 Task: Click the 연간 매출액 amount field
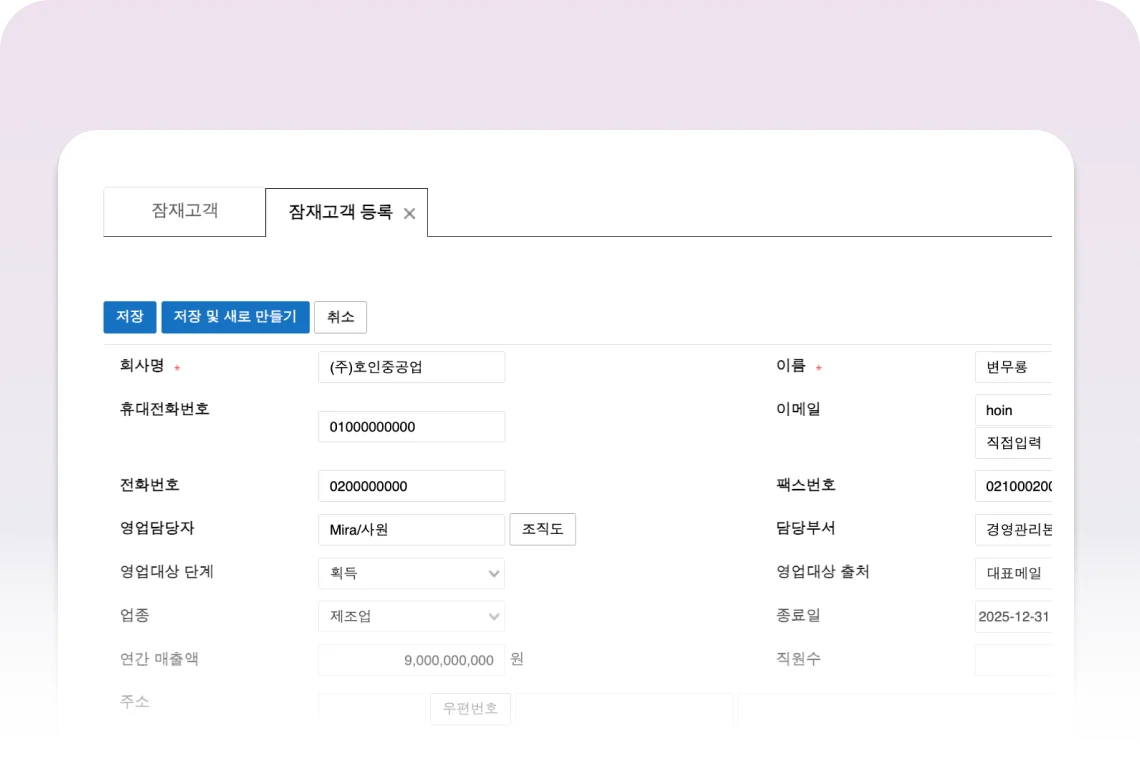pyautogui.click(x=411, y=660)
